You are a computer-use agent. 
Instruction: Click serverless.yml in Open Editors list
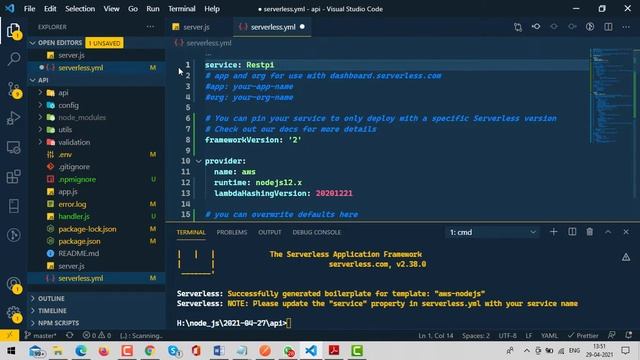point(81,68)
